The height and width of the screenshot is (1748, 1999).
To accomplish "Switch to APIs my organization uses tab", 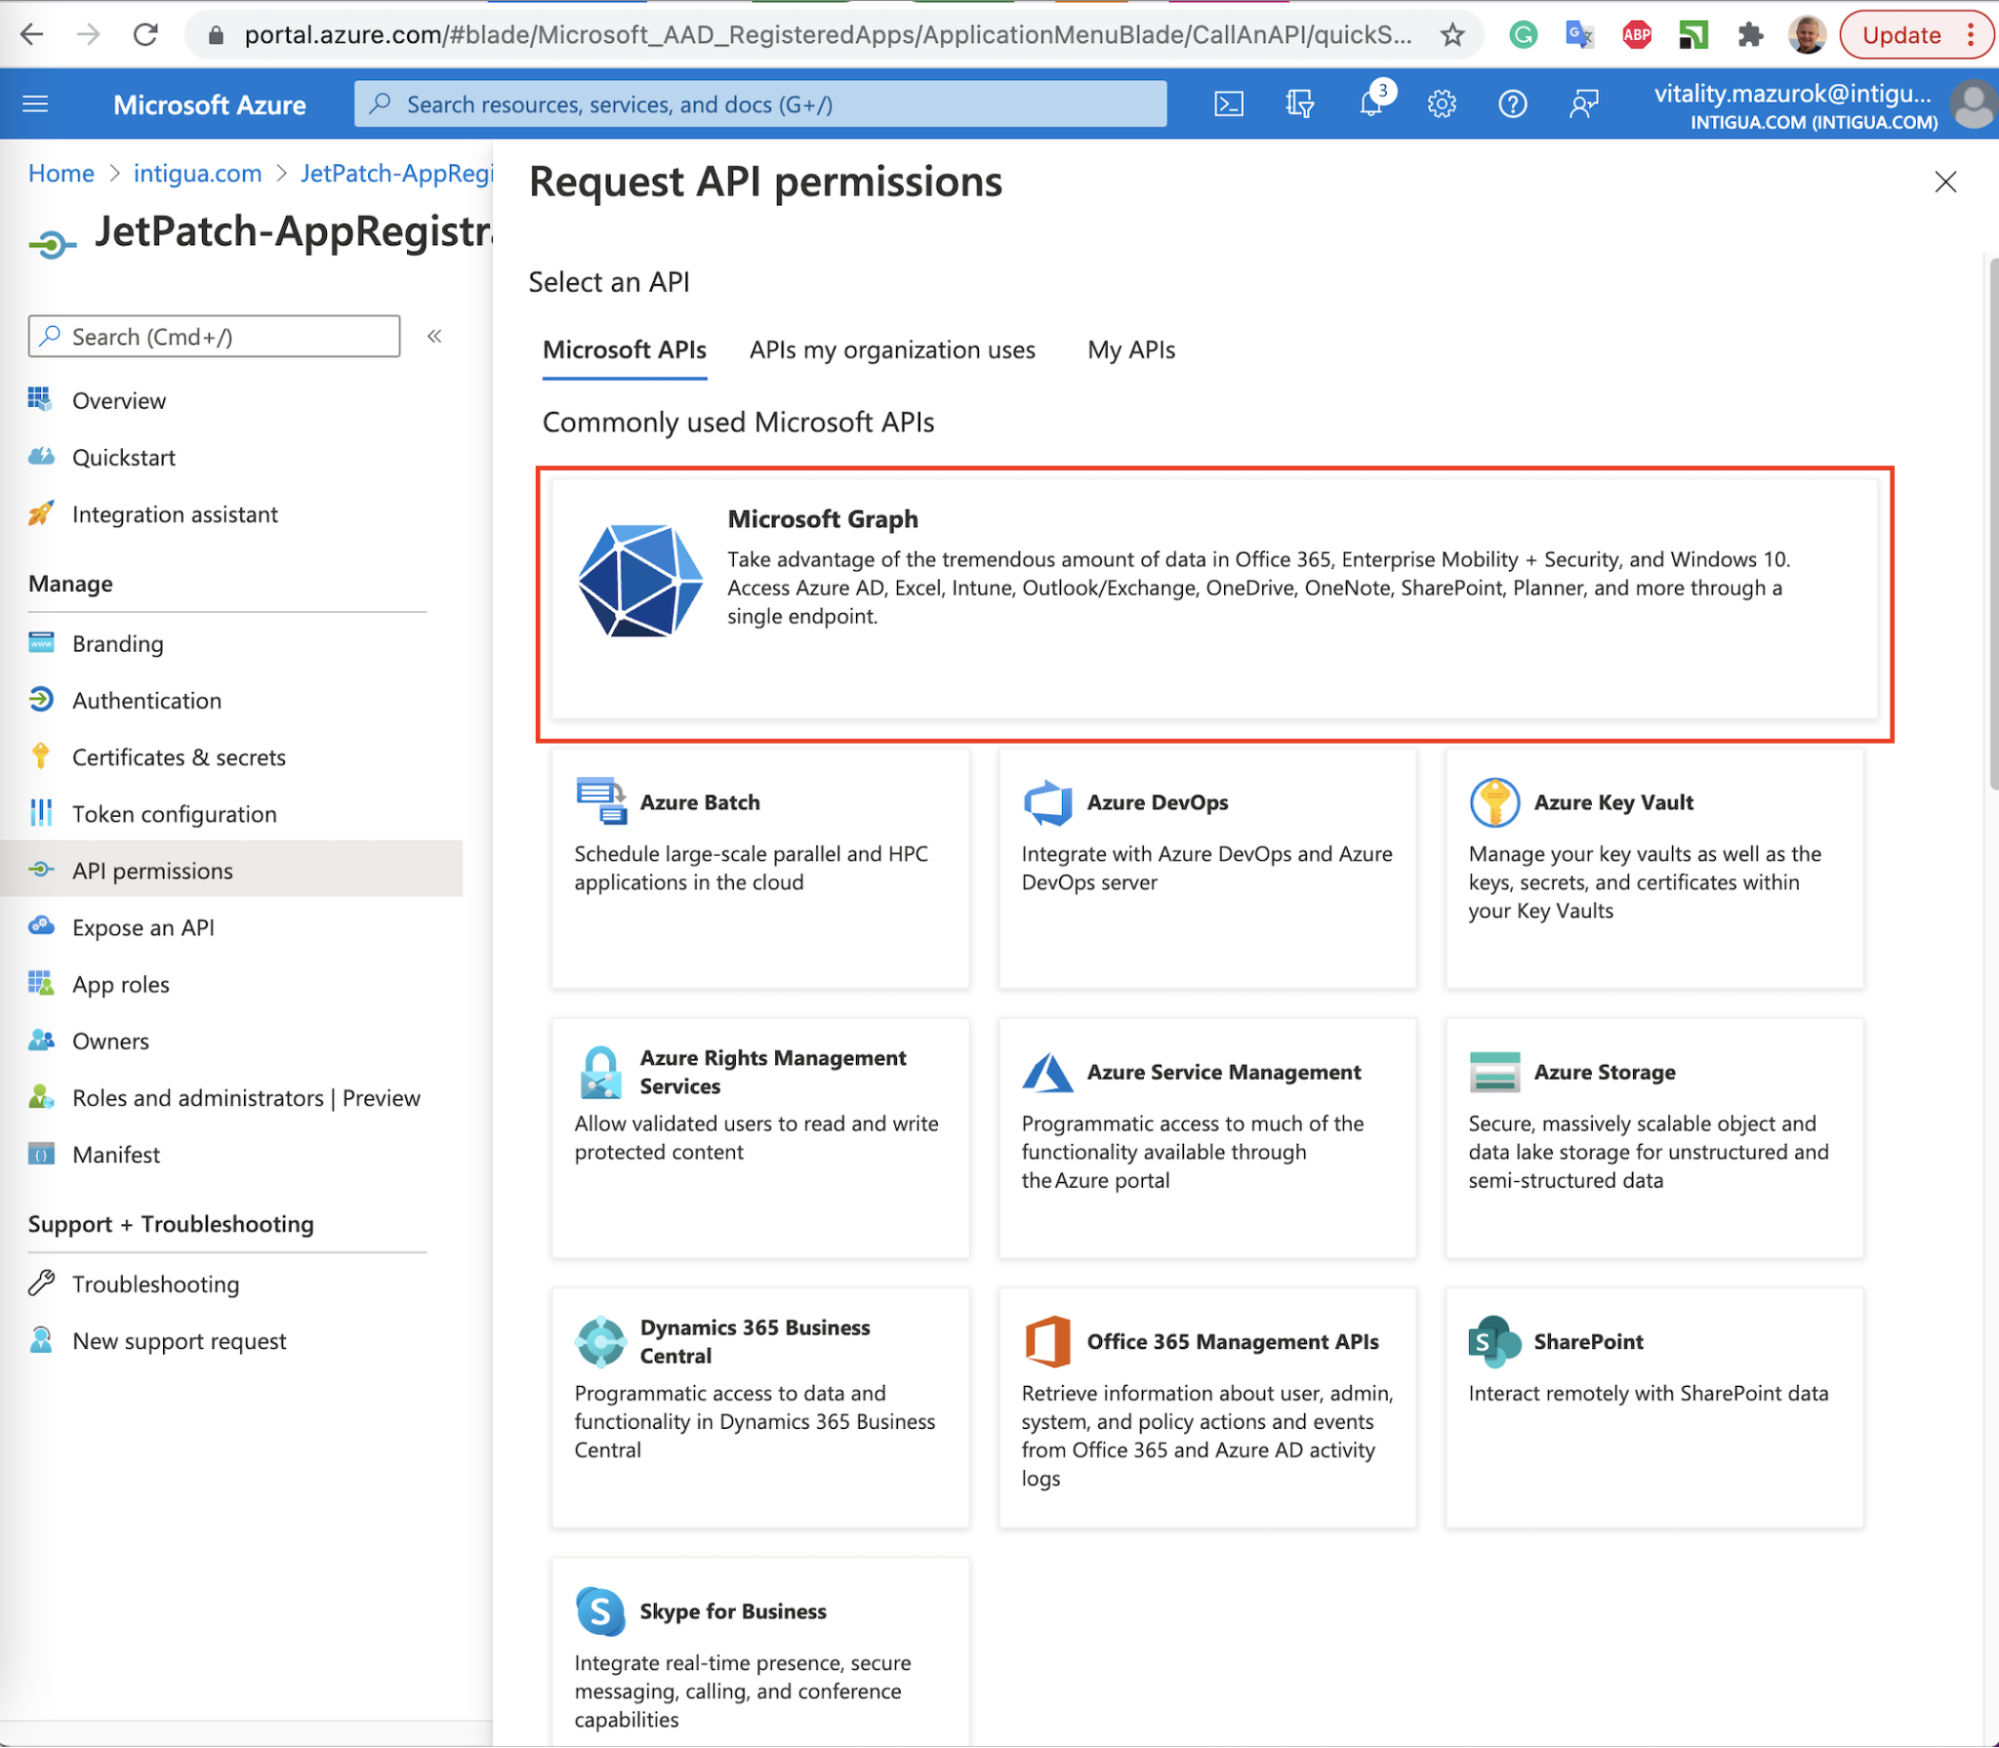I will 892,350.
